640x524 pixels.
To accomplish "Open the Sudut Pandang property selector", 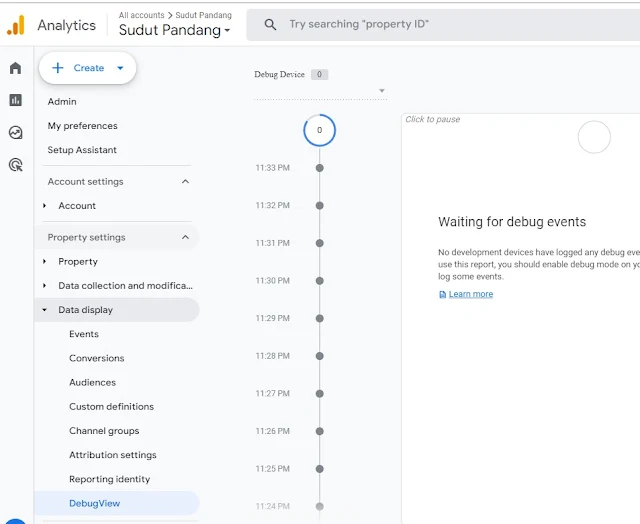I will [174, 30].
